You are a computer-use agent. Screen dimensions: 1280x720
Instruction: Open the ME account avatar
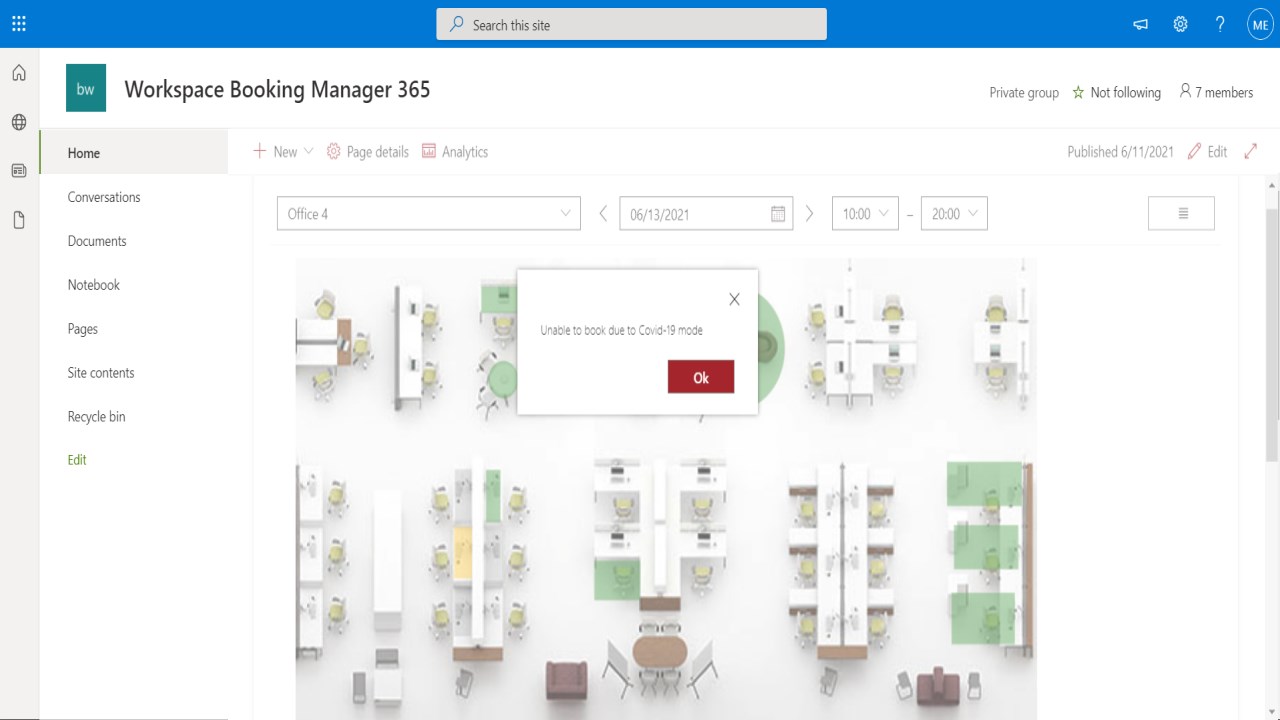1260,25
